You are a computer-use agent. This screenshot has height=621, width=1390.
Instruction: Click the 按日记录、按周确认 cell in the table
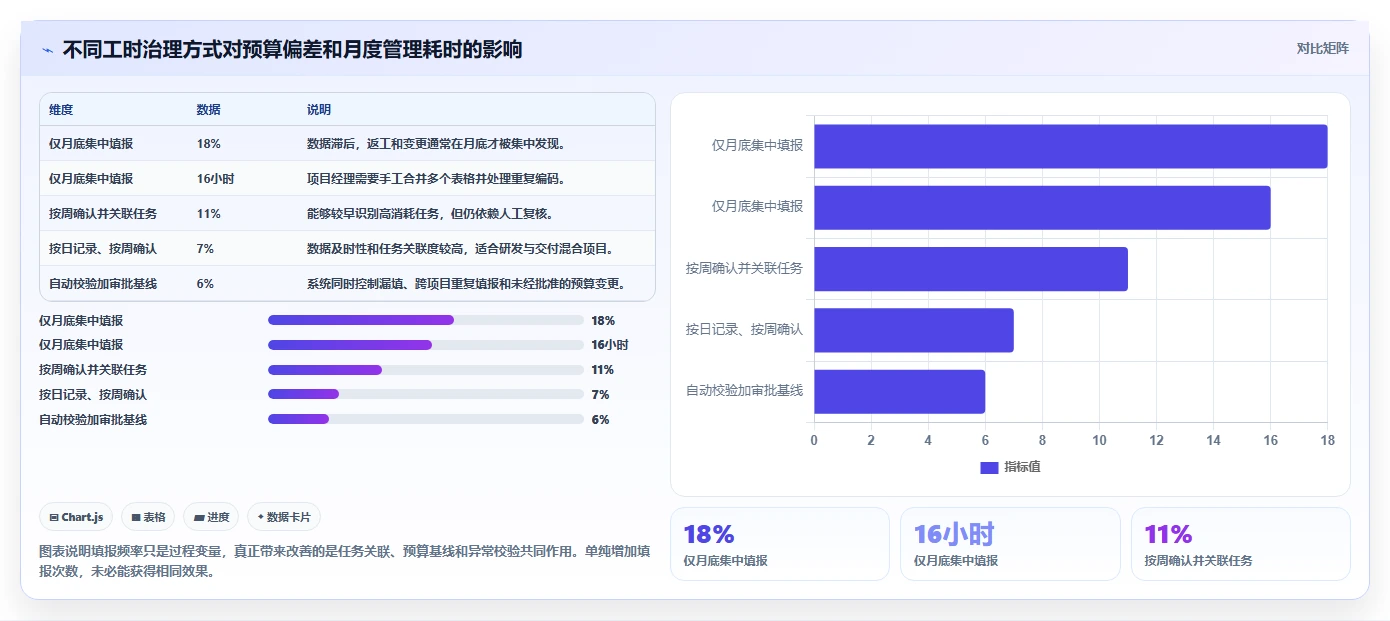click(x=103, y=249)
